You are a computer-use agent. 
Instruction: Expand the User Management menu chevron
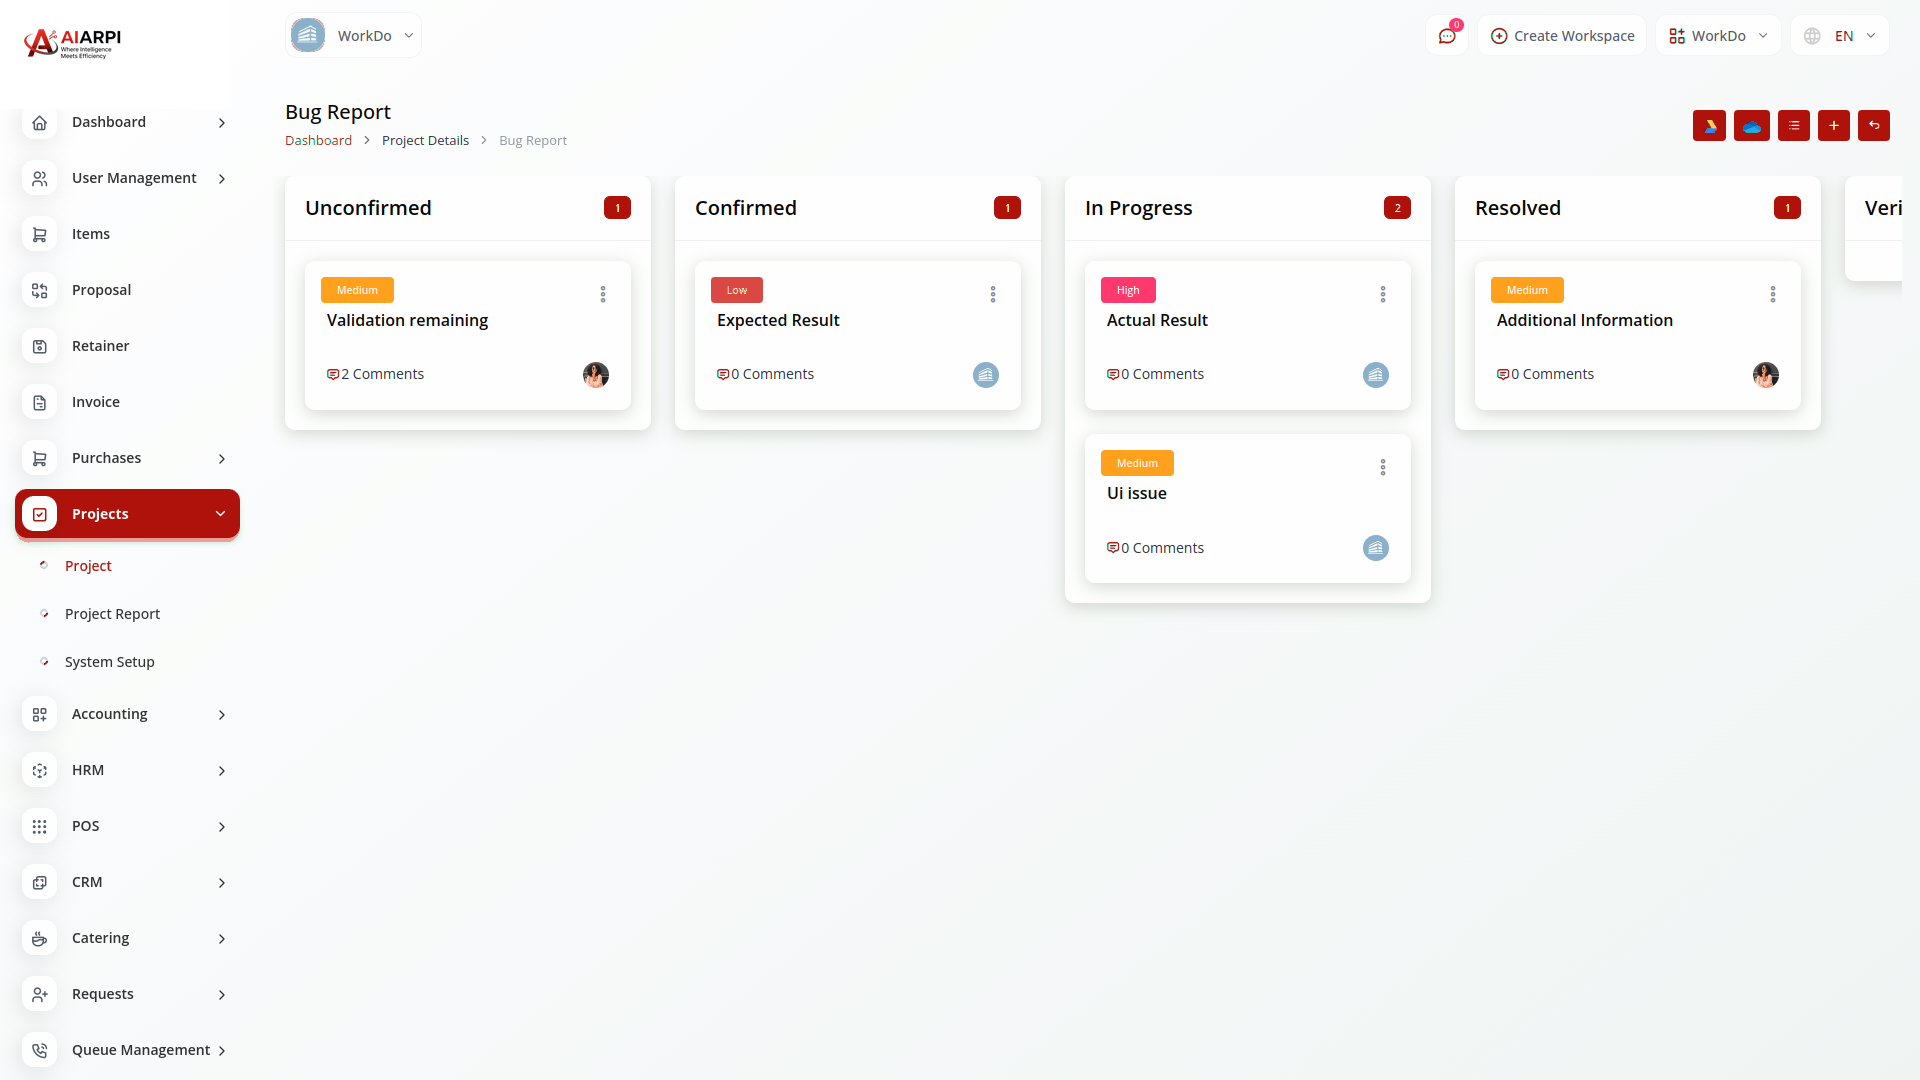pyautogui.click(x=222, y=179)
